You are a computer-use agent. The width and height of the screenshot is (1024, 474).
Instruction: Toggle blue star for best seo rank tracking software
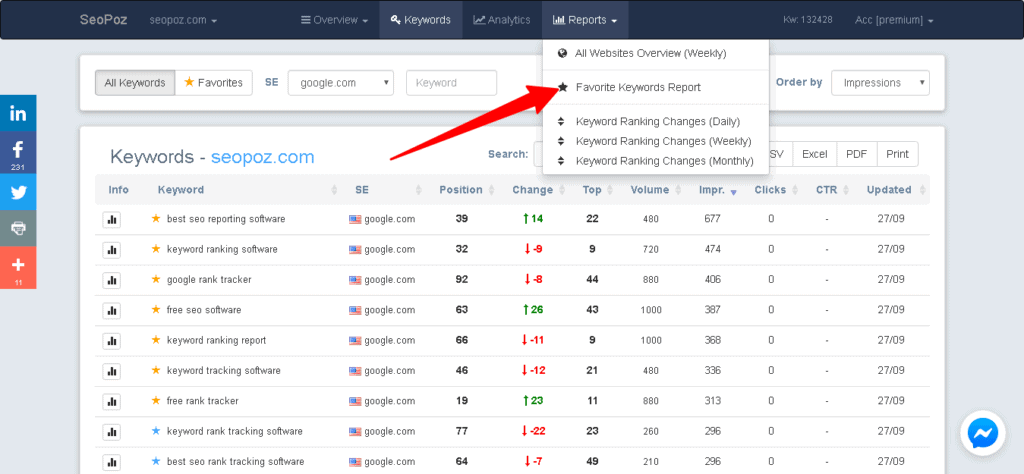pos(155,461)
